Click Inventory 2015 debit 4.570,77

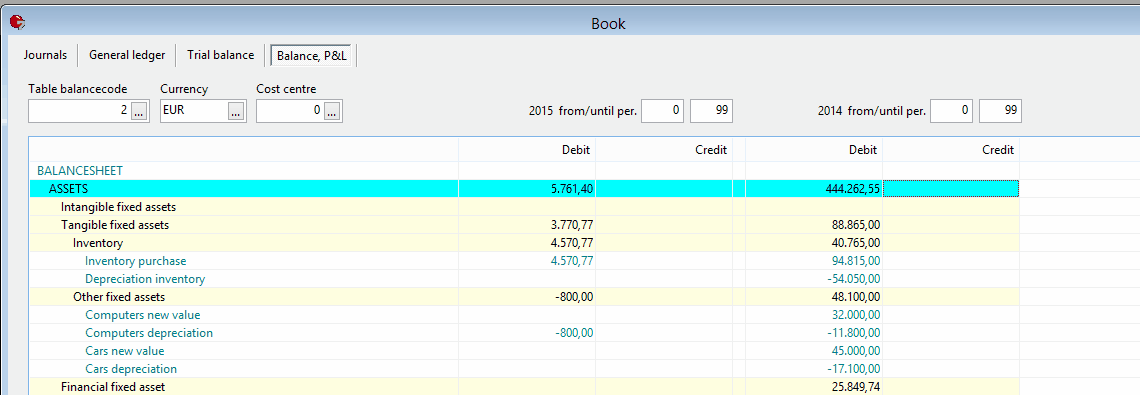[571, 243]
